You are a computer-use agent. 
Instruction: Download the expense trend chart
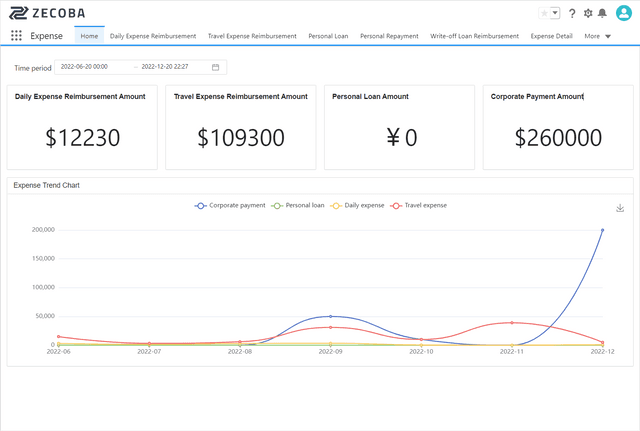click(x=620, y=208)
